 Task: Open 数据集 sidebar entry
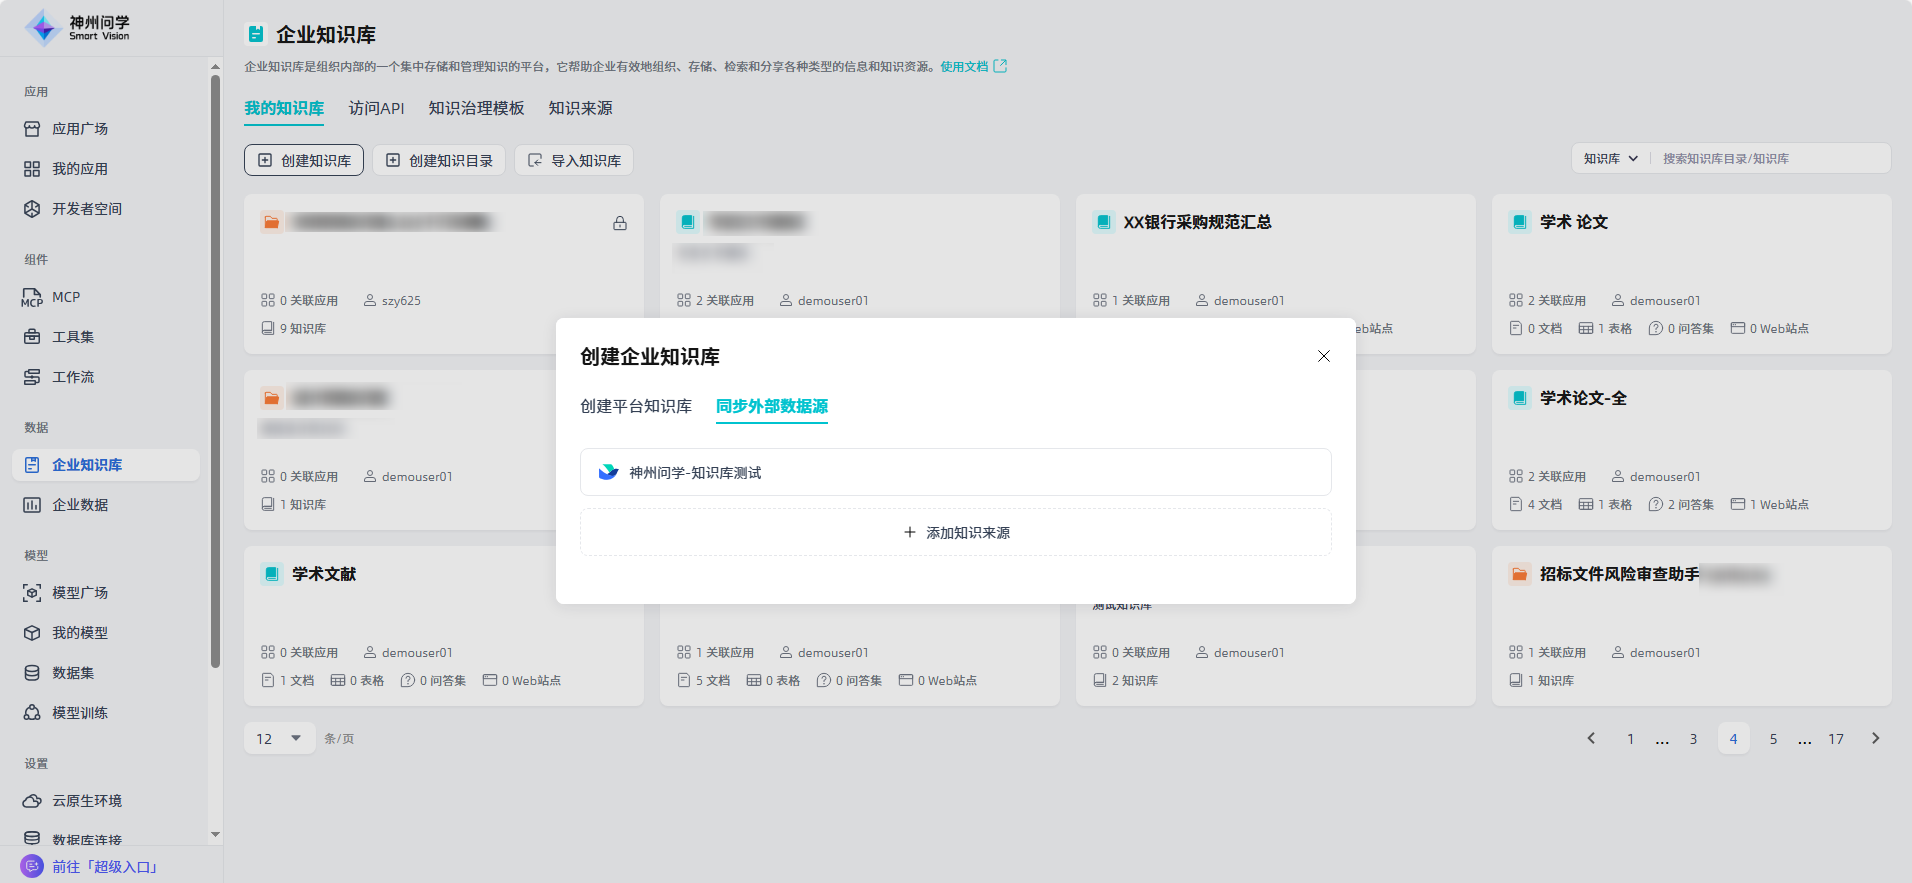click(x=73, y=673)
